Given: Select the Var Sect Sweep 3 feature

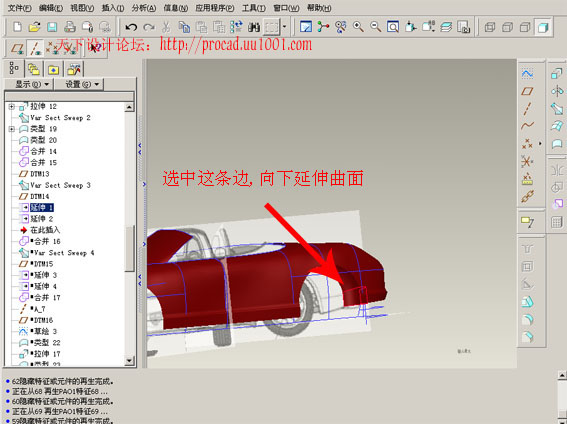Looking at the screenshot, I should click(60, 185).
